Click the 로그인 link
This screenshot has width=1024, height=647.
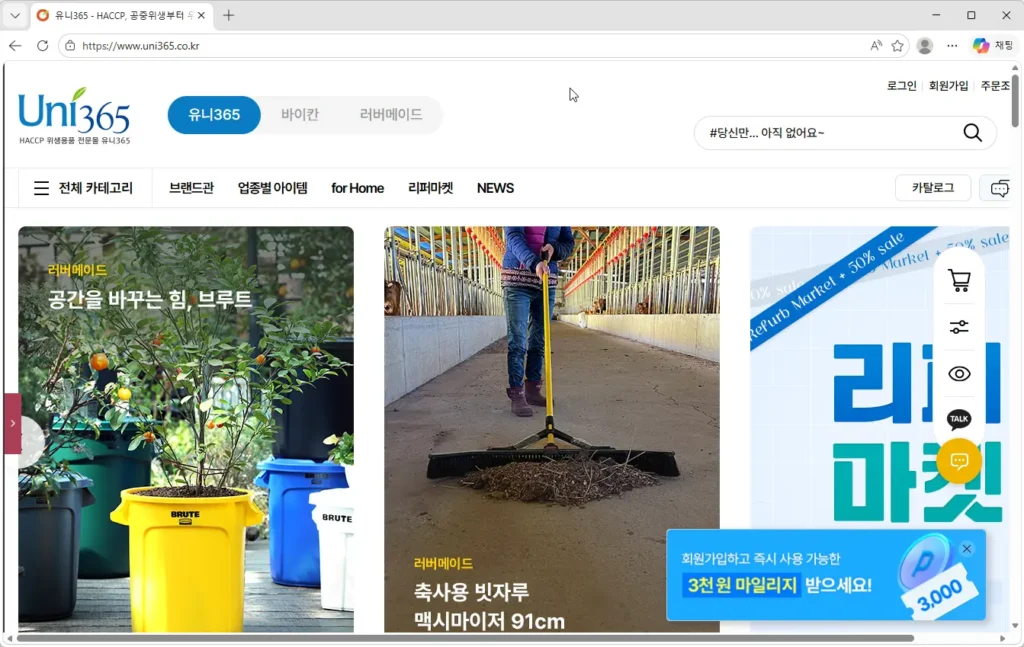[901, 86]
